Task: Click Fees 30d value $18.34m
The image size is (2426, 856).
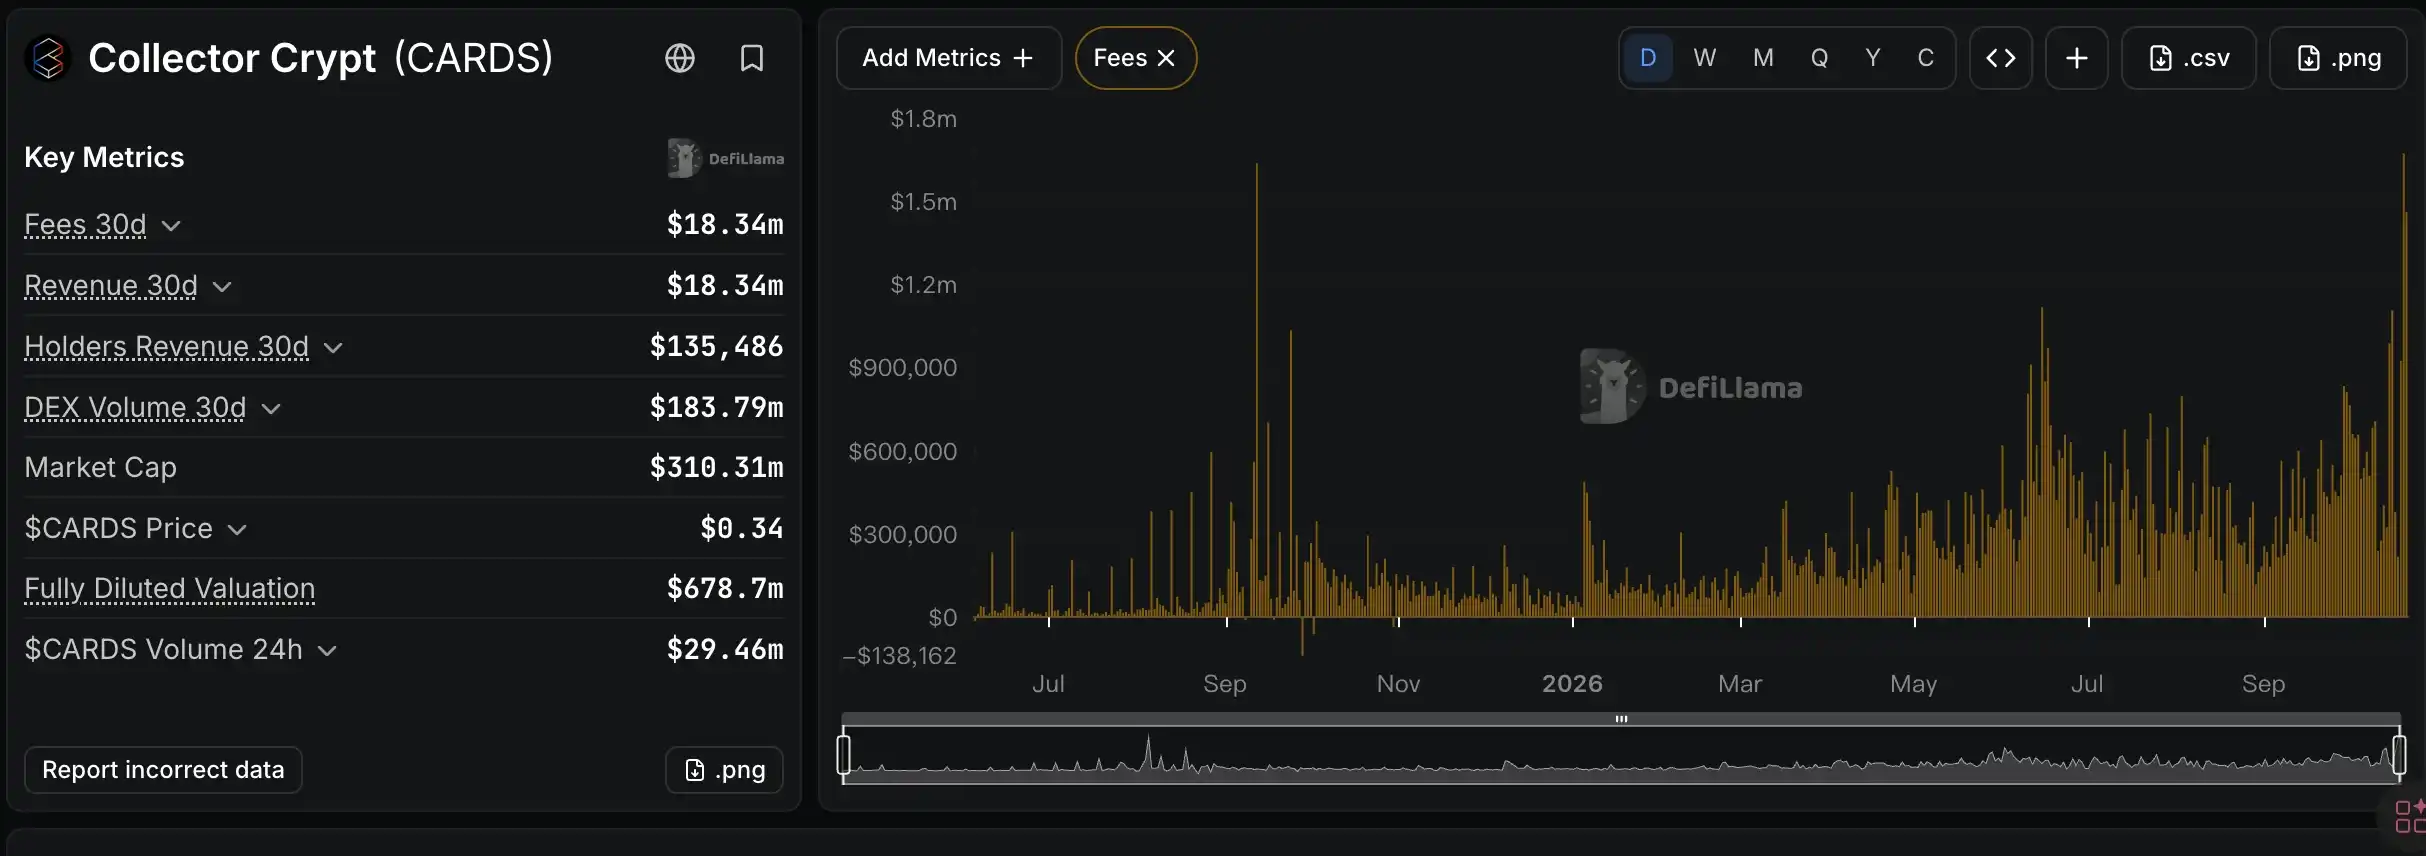Action: [x=725, y=225]
